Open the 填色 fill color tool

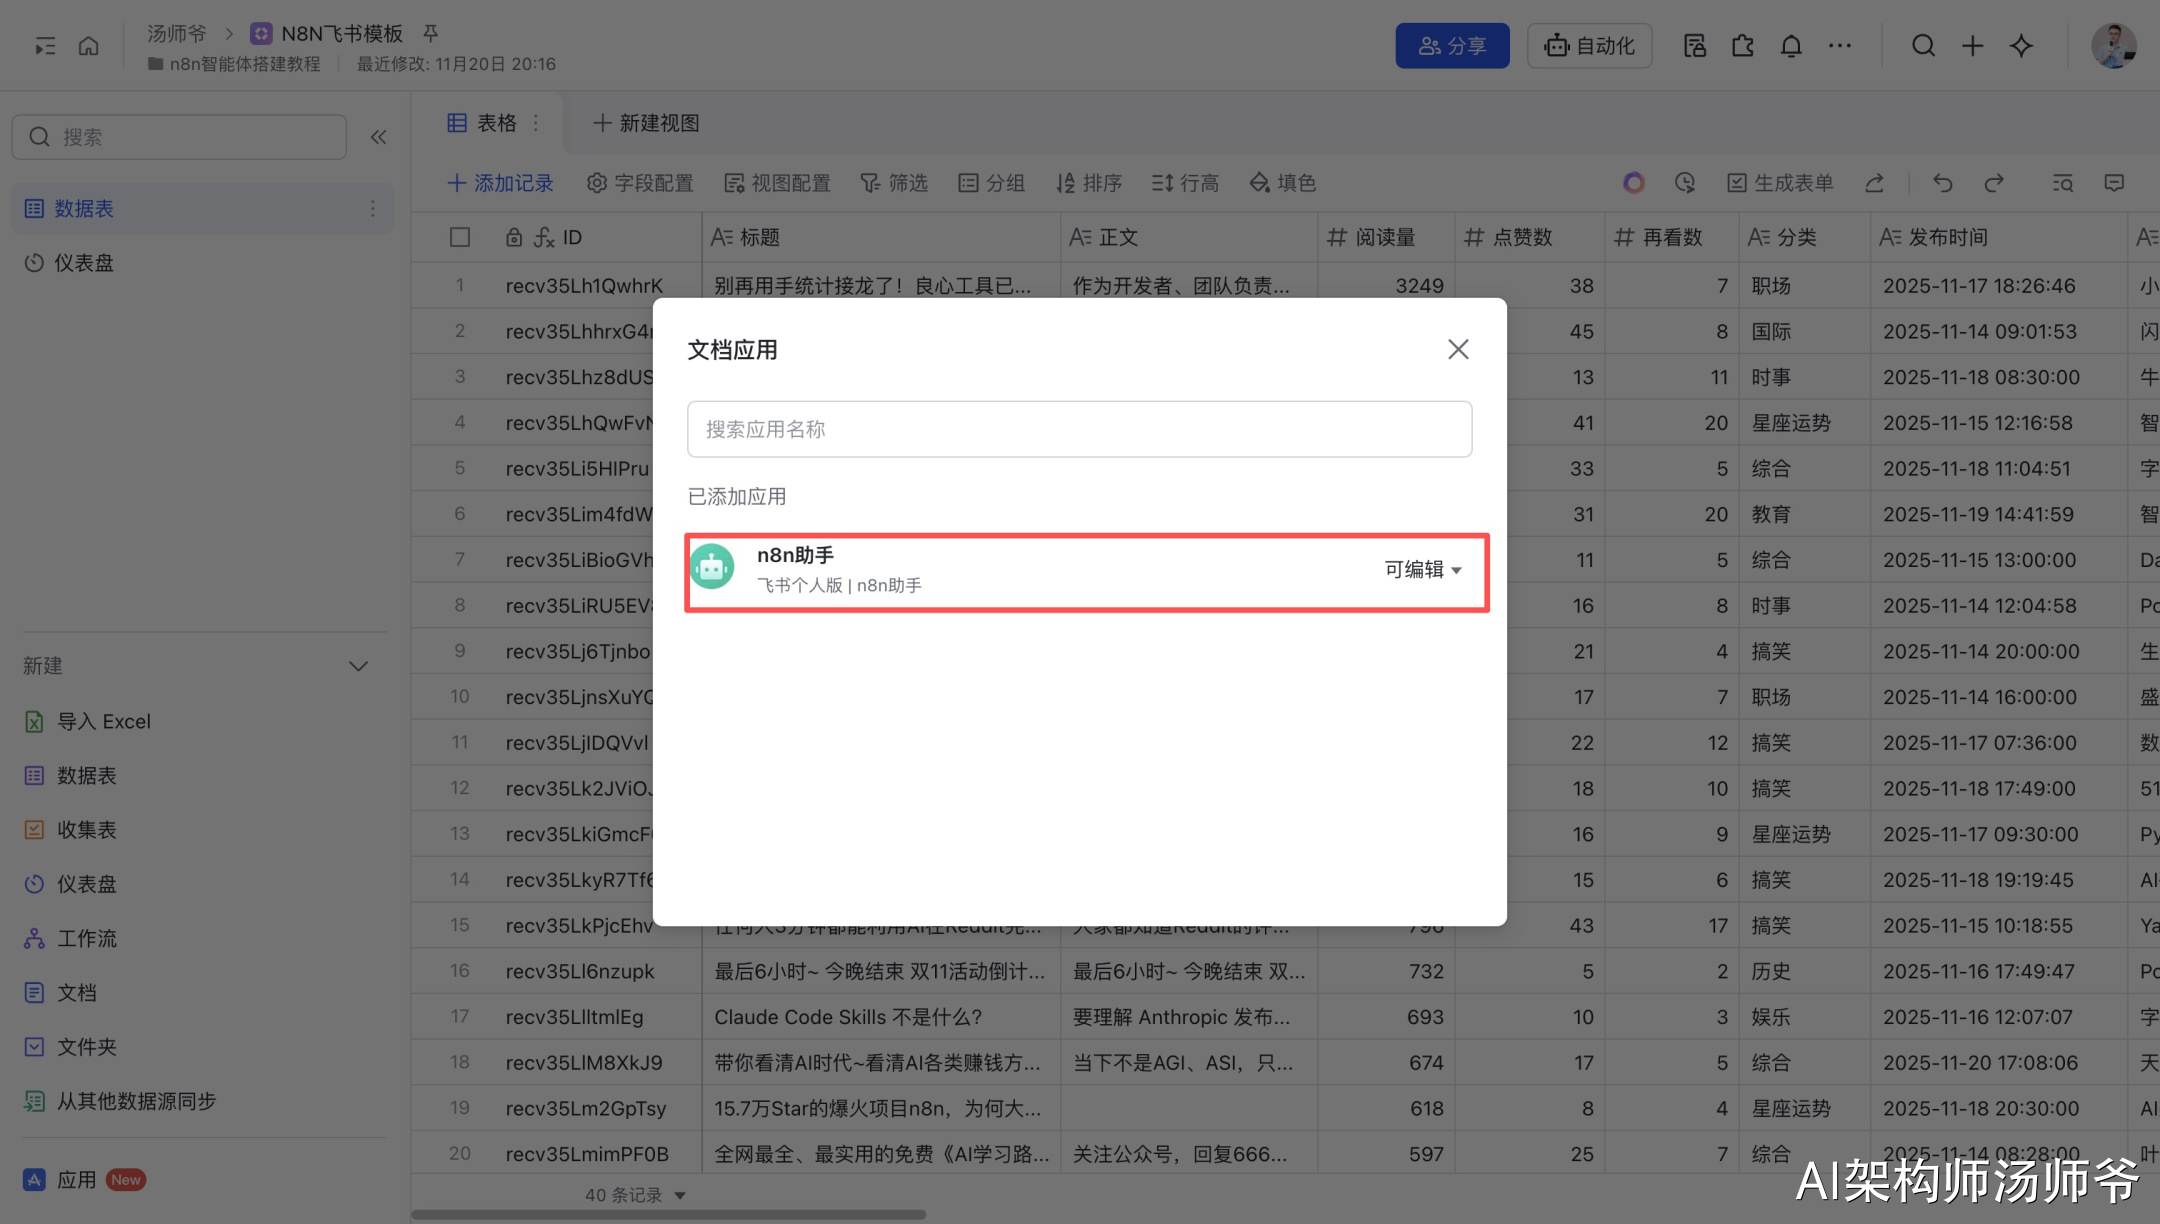coord(1283,183)
